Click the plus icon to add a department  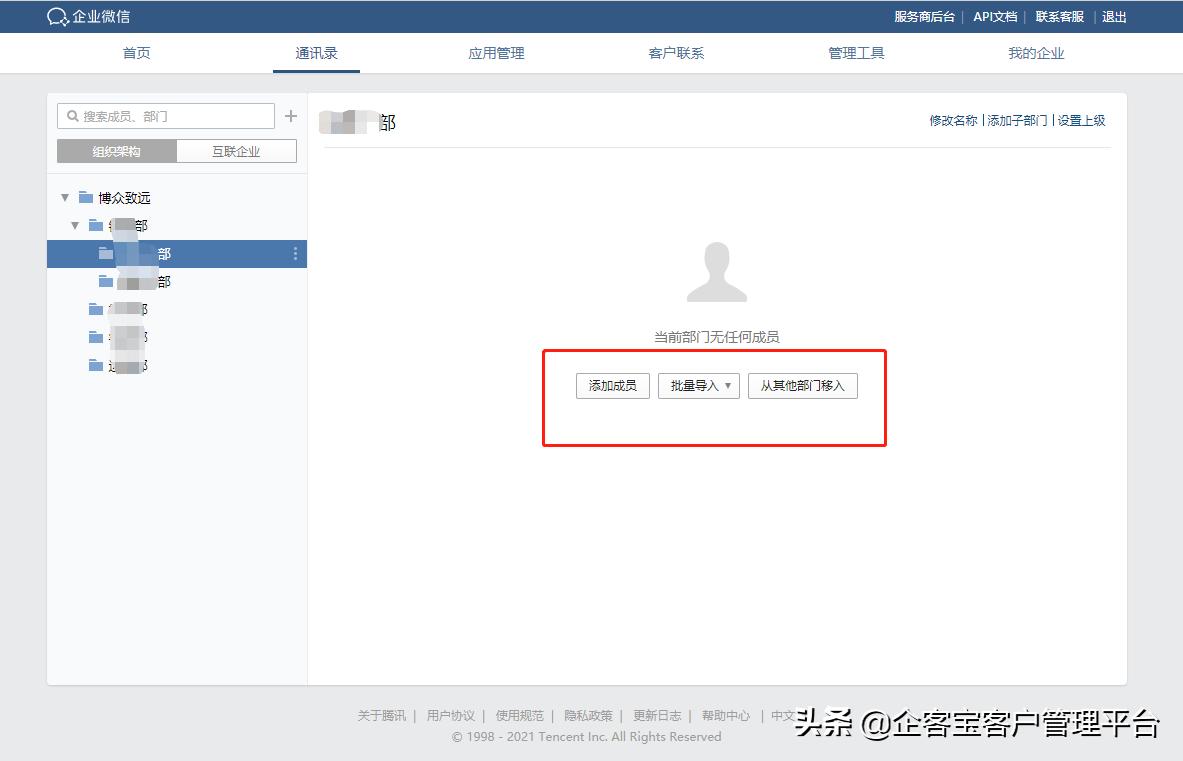click(291, 115)
